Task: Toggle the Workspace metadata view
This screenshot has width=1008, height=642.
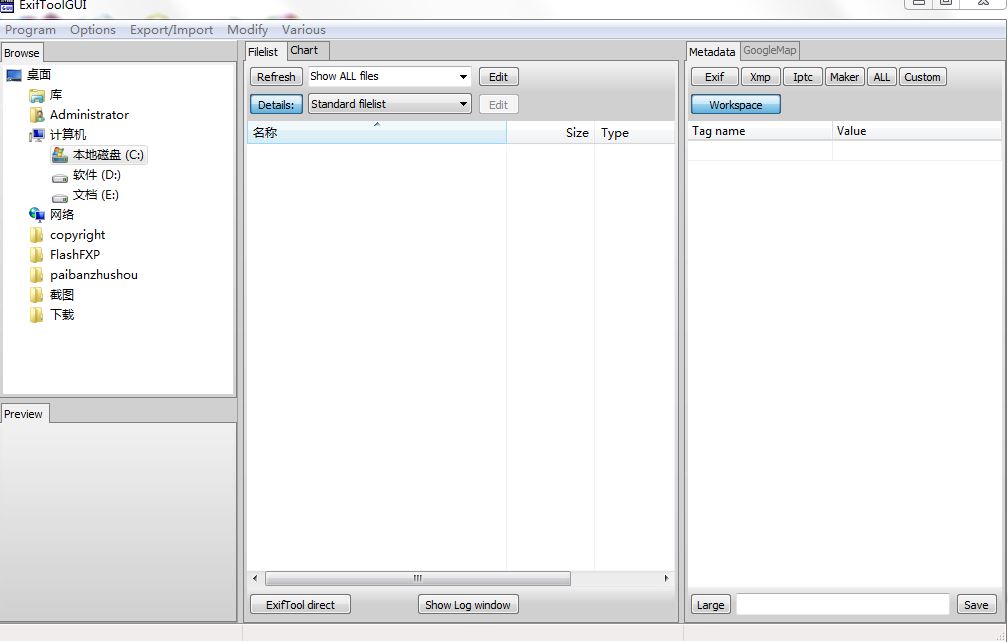Action: (735, 104)
